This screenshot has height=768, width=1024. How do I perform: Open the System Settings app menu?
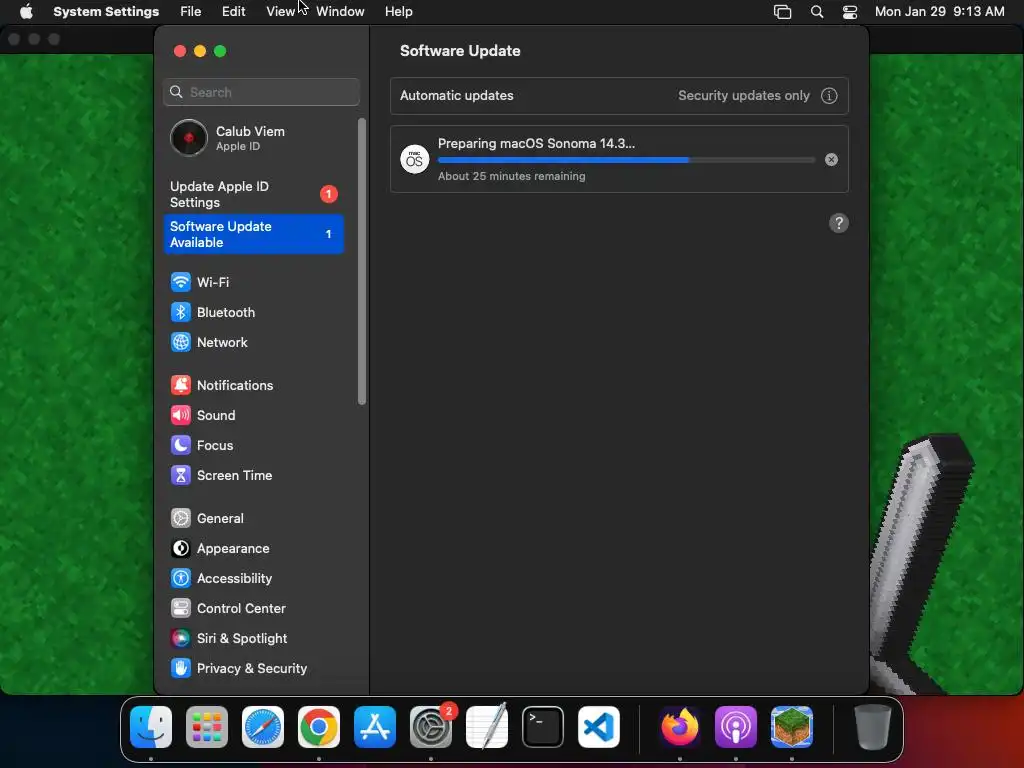pyautogui.click(x=106, y=12)
